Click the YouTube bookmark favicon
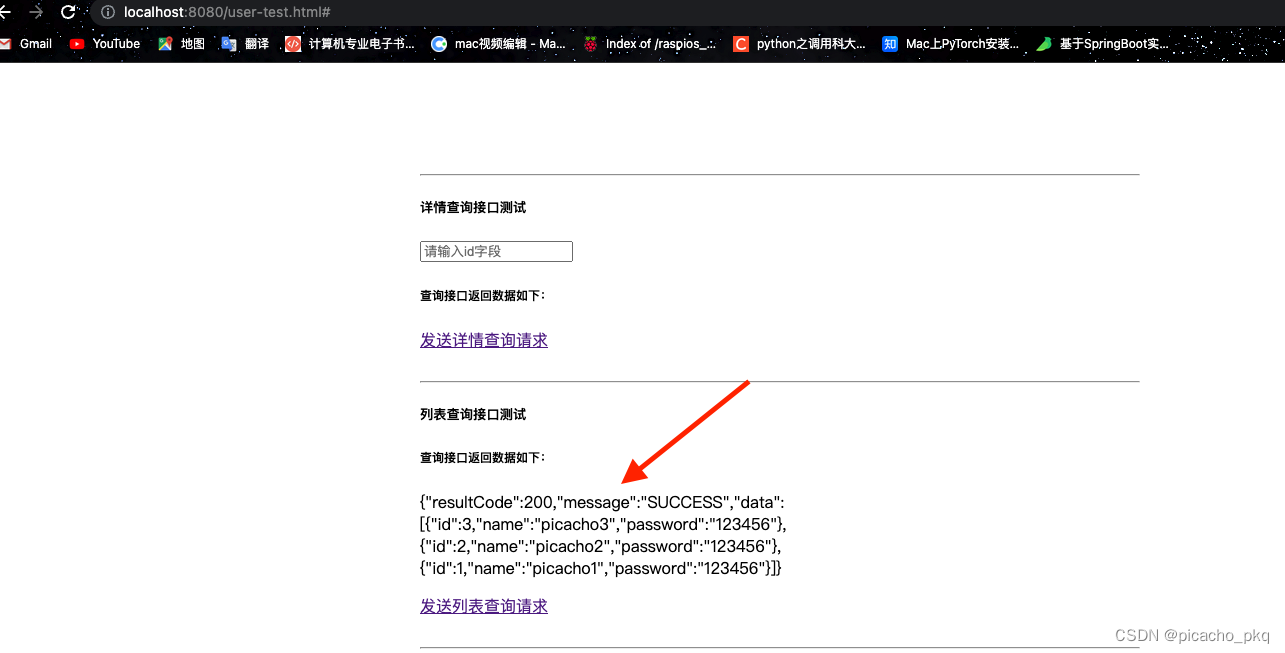Screen dimensions: 1285x653 [x=77, y=44]
